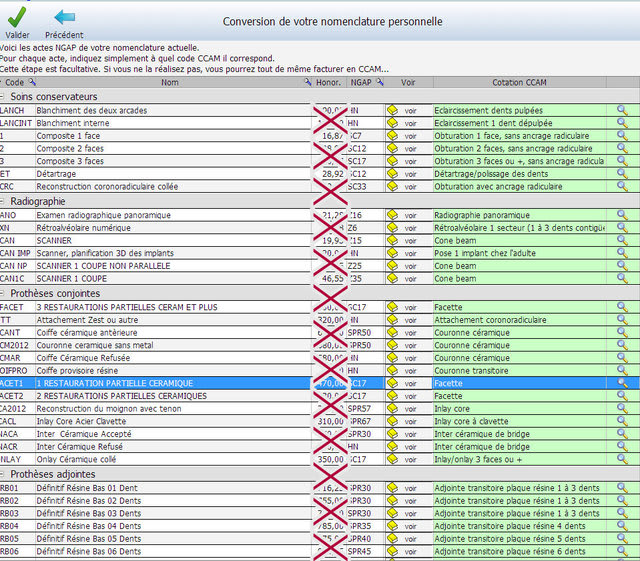This screenshot has width=640, height=561.
Task: Collapse the Radiographie group
Action: (x=4, y=201)
